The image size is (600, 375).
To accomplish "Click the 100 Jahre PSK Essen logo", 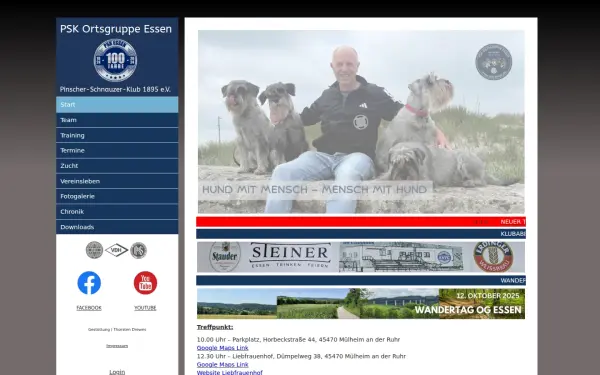I will (x=115, y=60).
